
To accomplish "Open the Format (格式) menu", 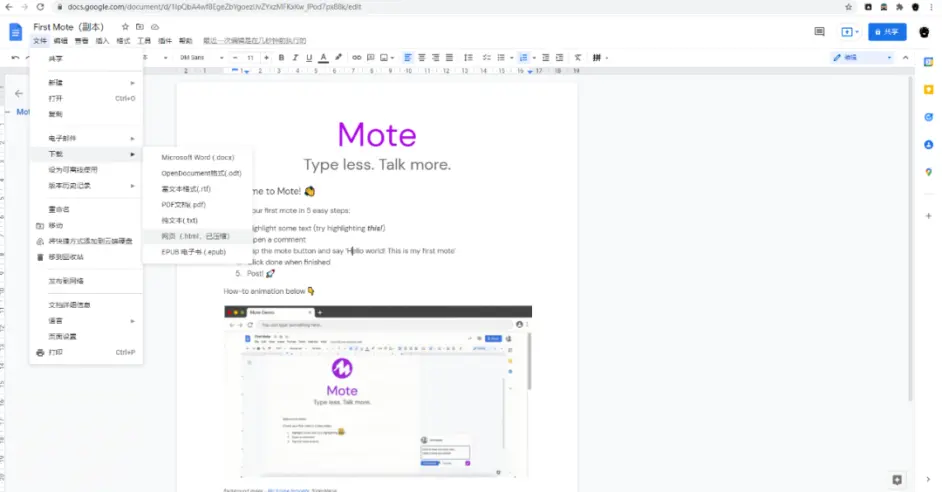I will click(x=123, y=41).
